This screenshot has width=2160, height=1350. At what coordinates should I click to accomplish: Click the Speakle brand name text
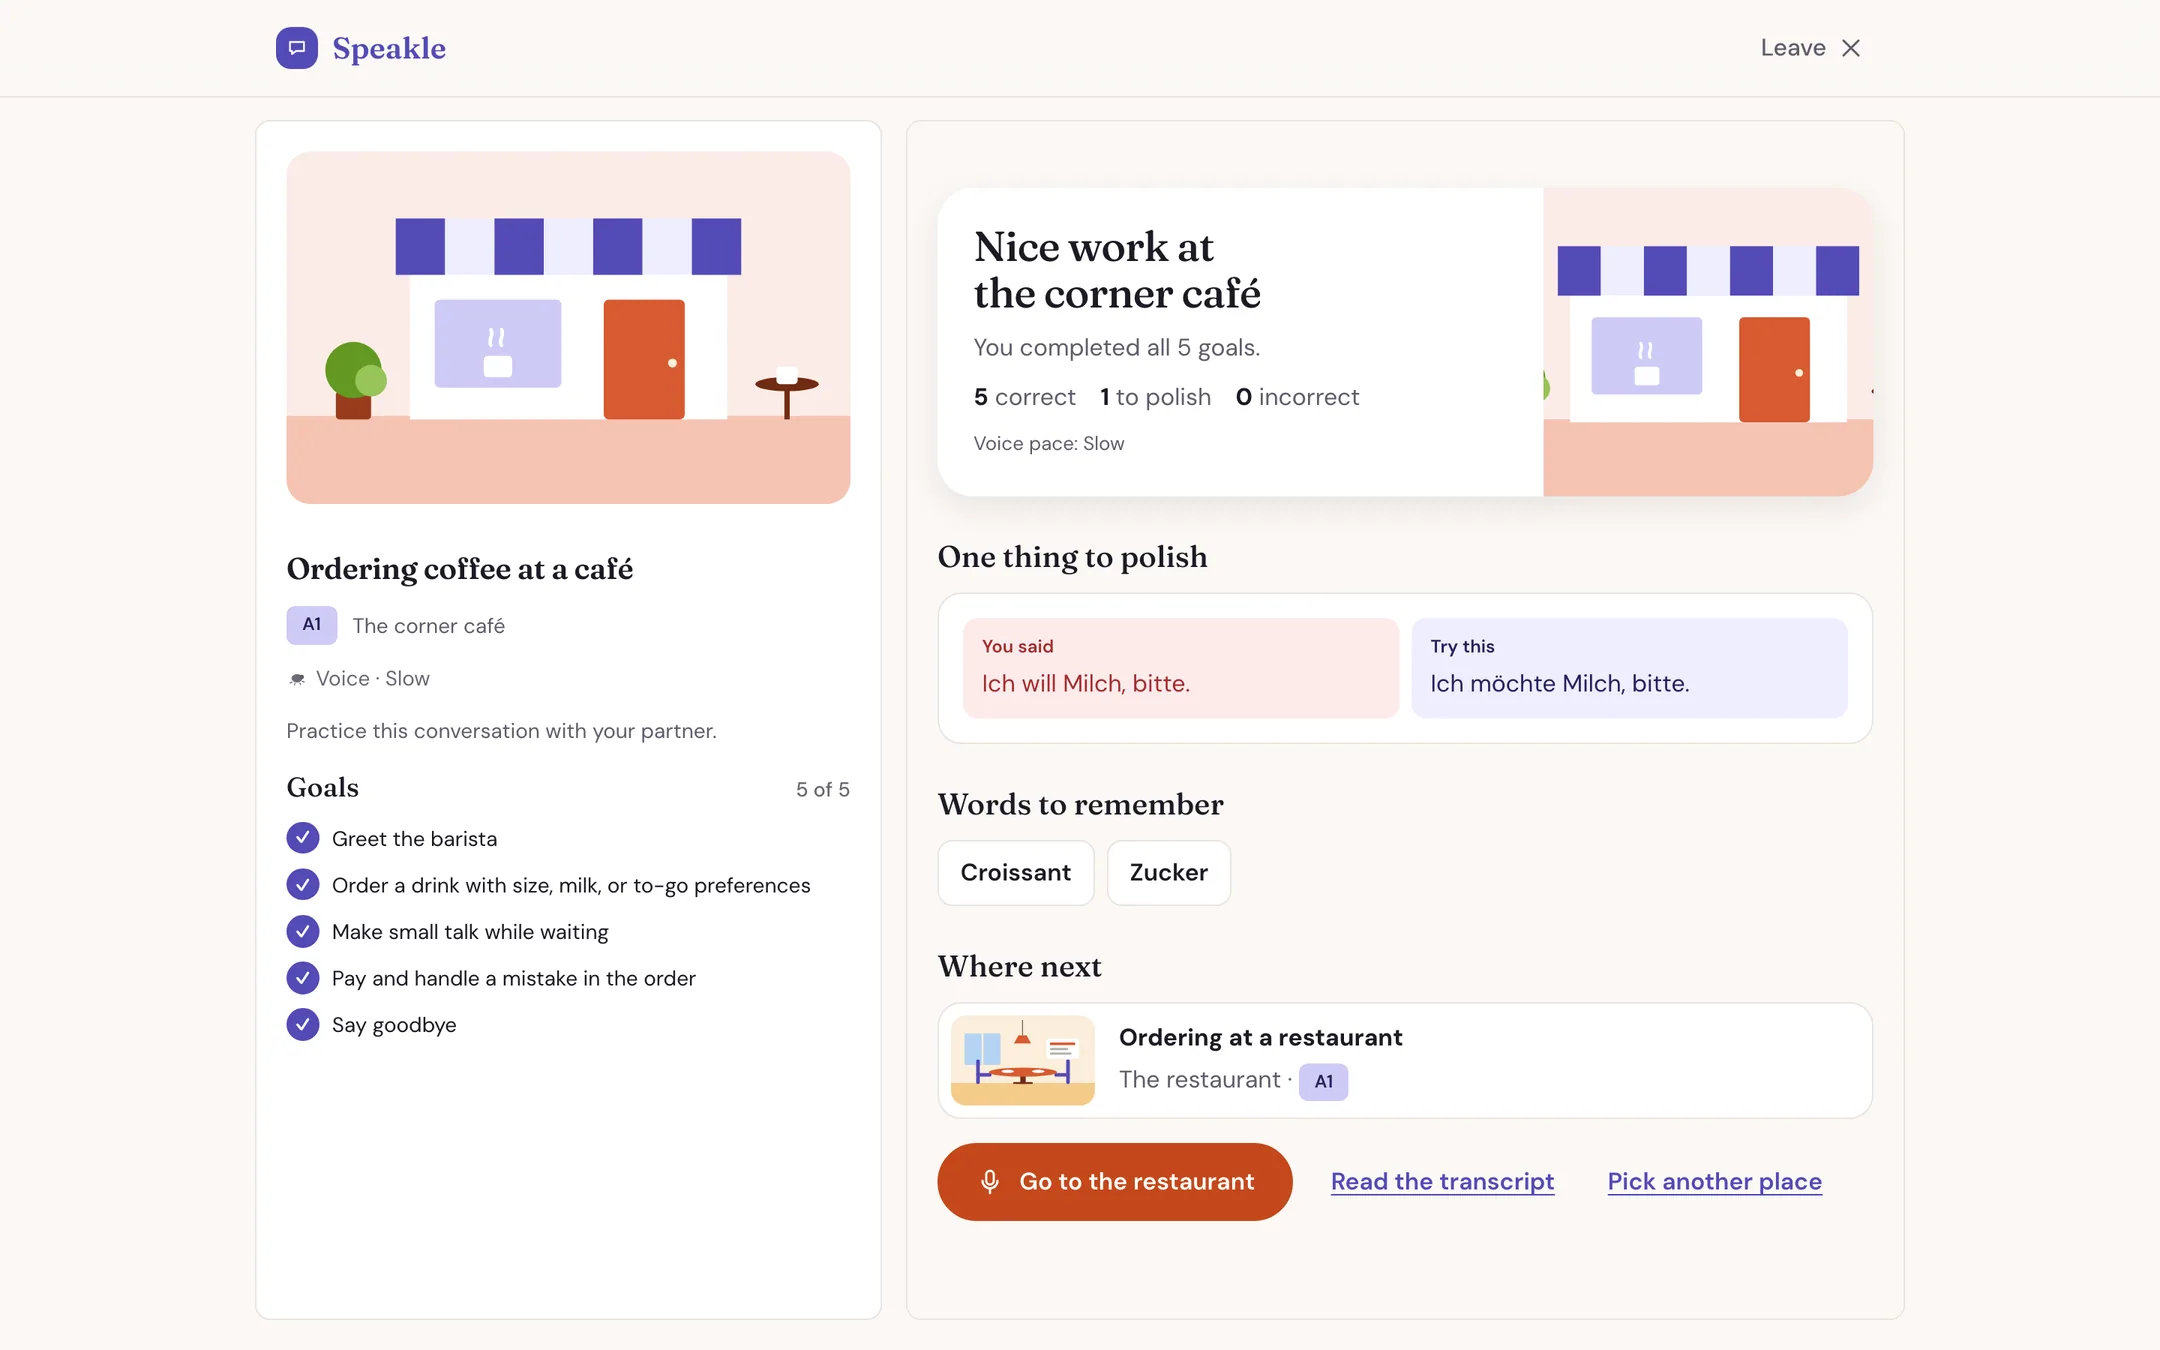pos(389,48)
